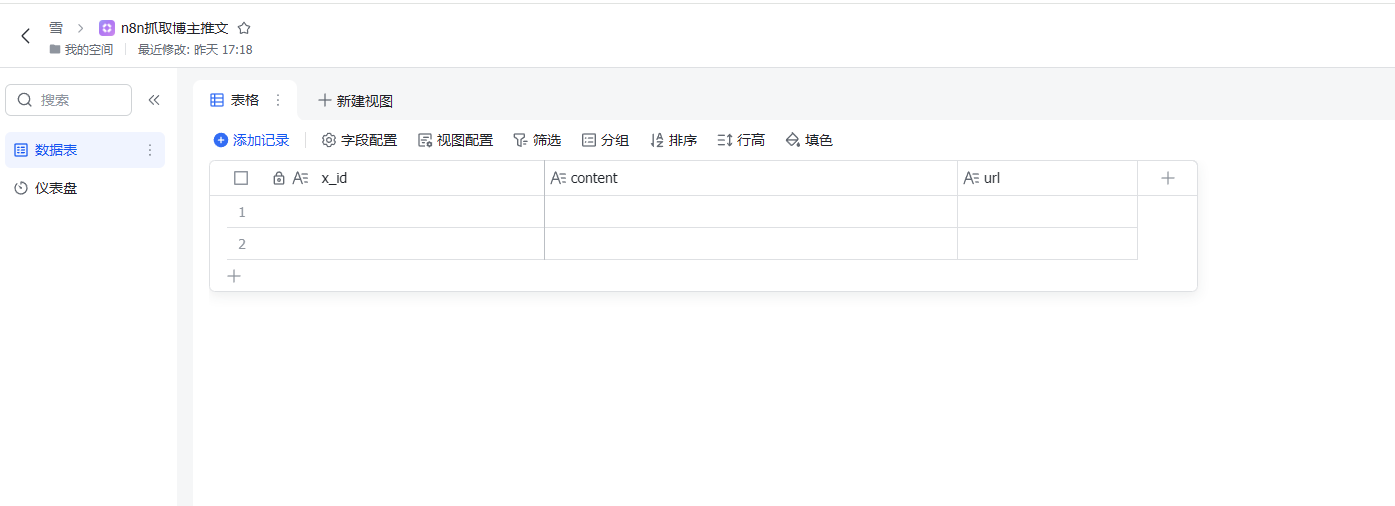Viewport: 1395px width, 506px height.
Task: Open 仪表盘 dashboard in sidebar
Action: (55, 188)
